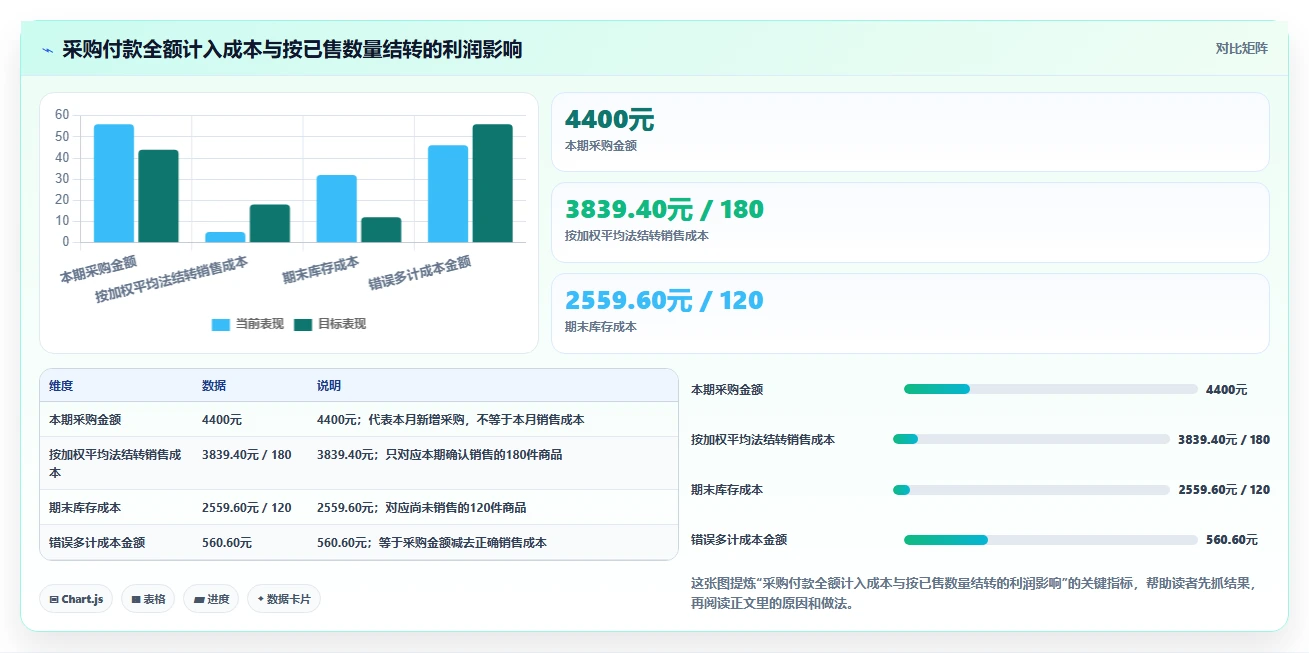Open the 4400元 data card

click(x=910, y=132)
